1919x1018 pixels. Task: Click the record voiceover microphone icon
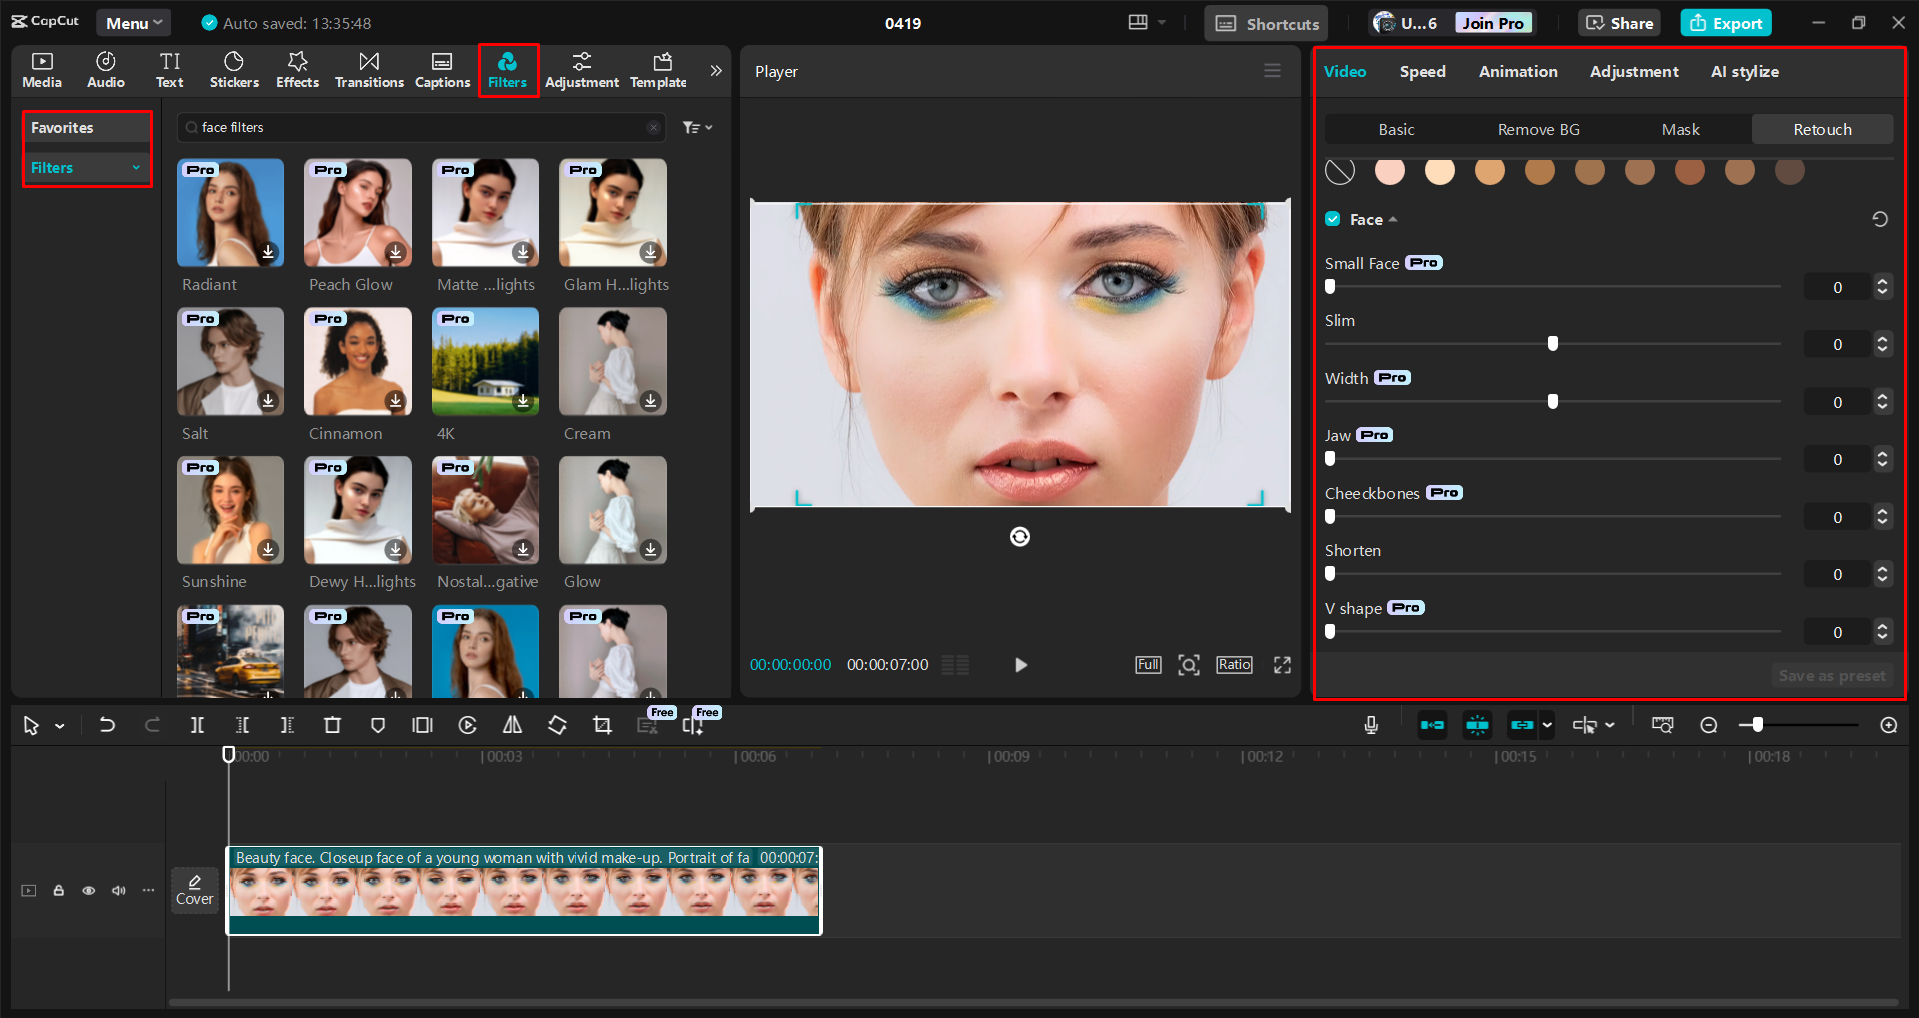(1371, 725)
